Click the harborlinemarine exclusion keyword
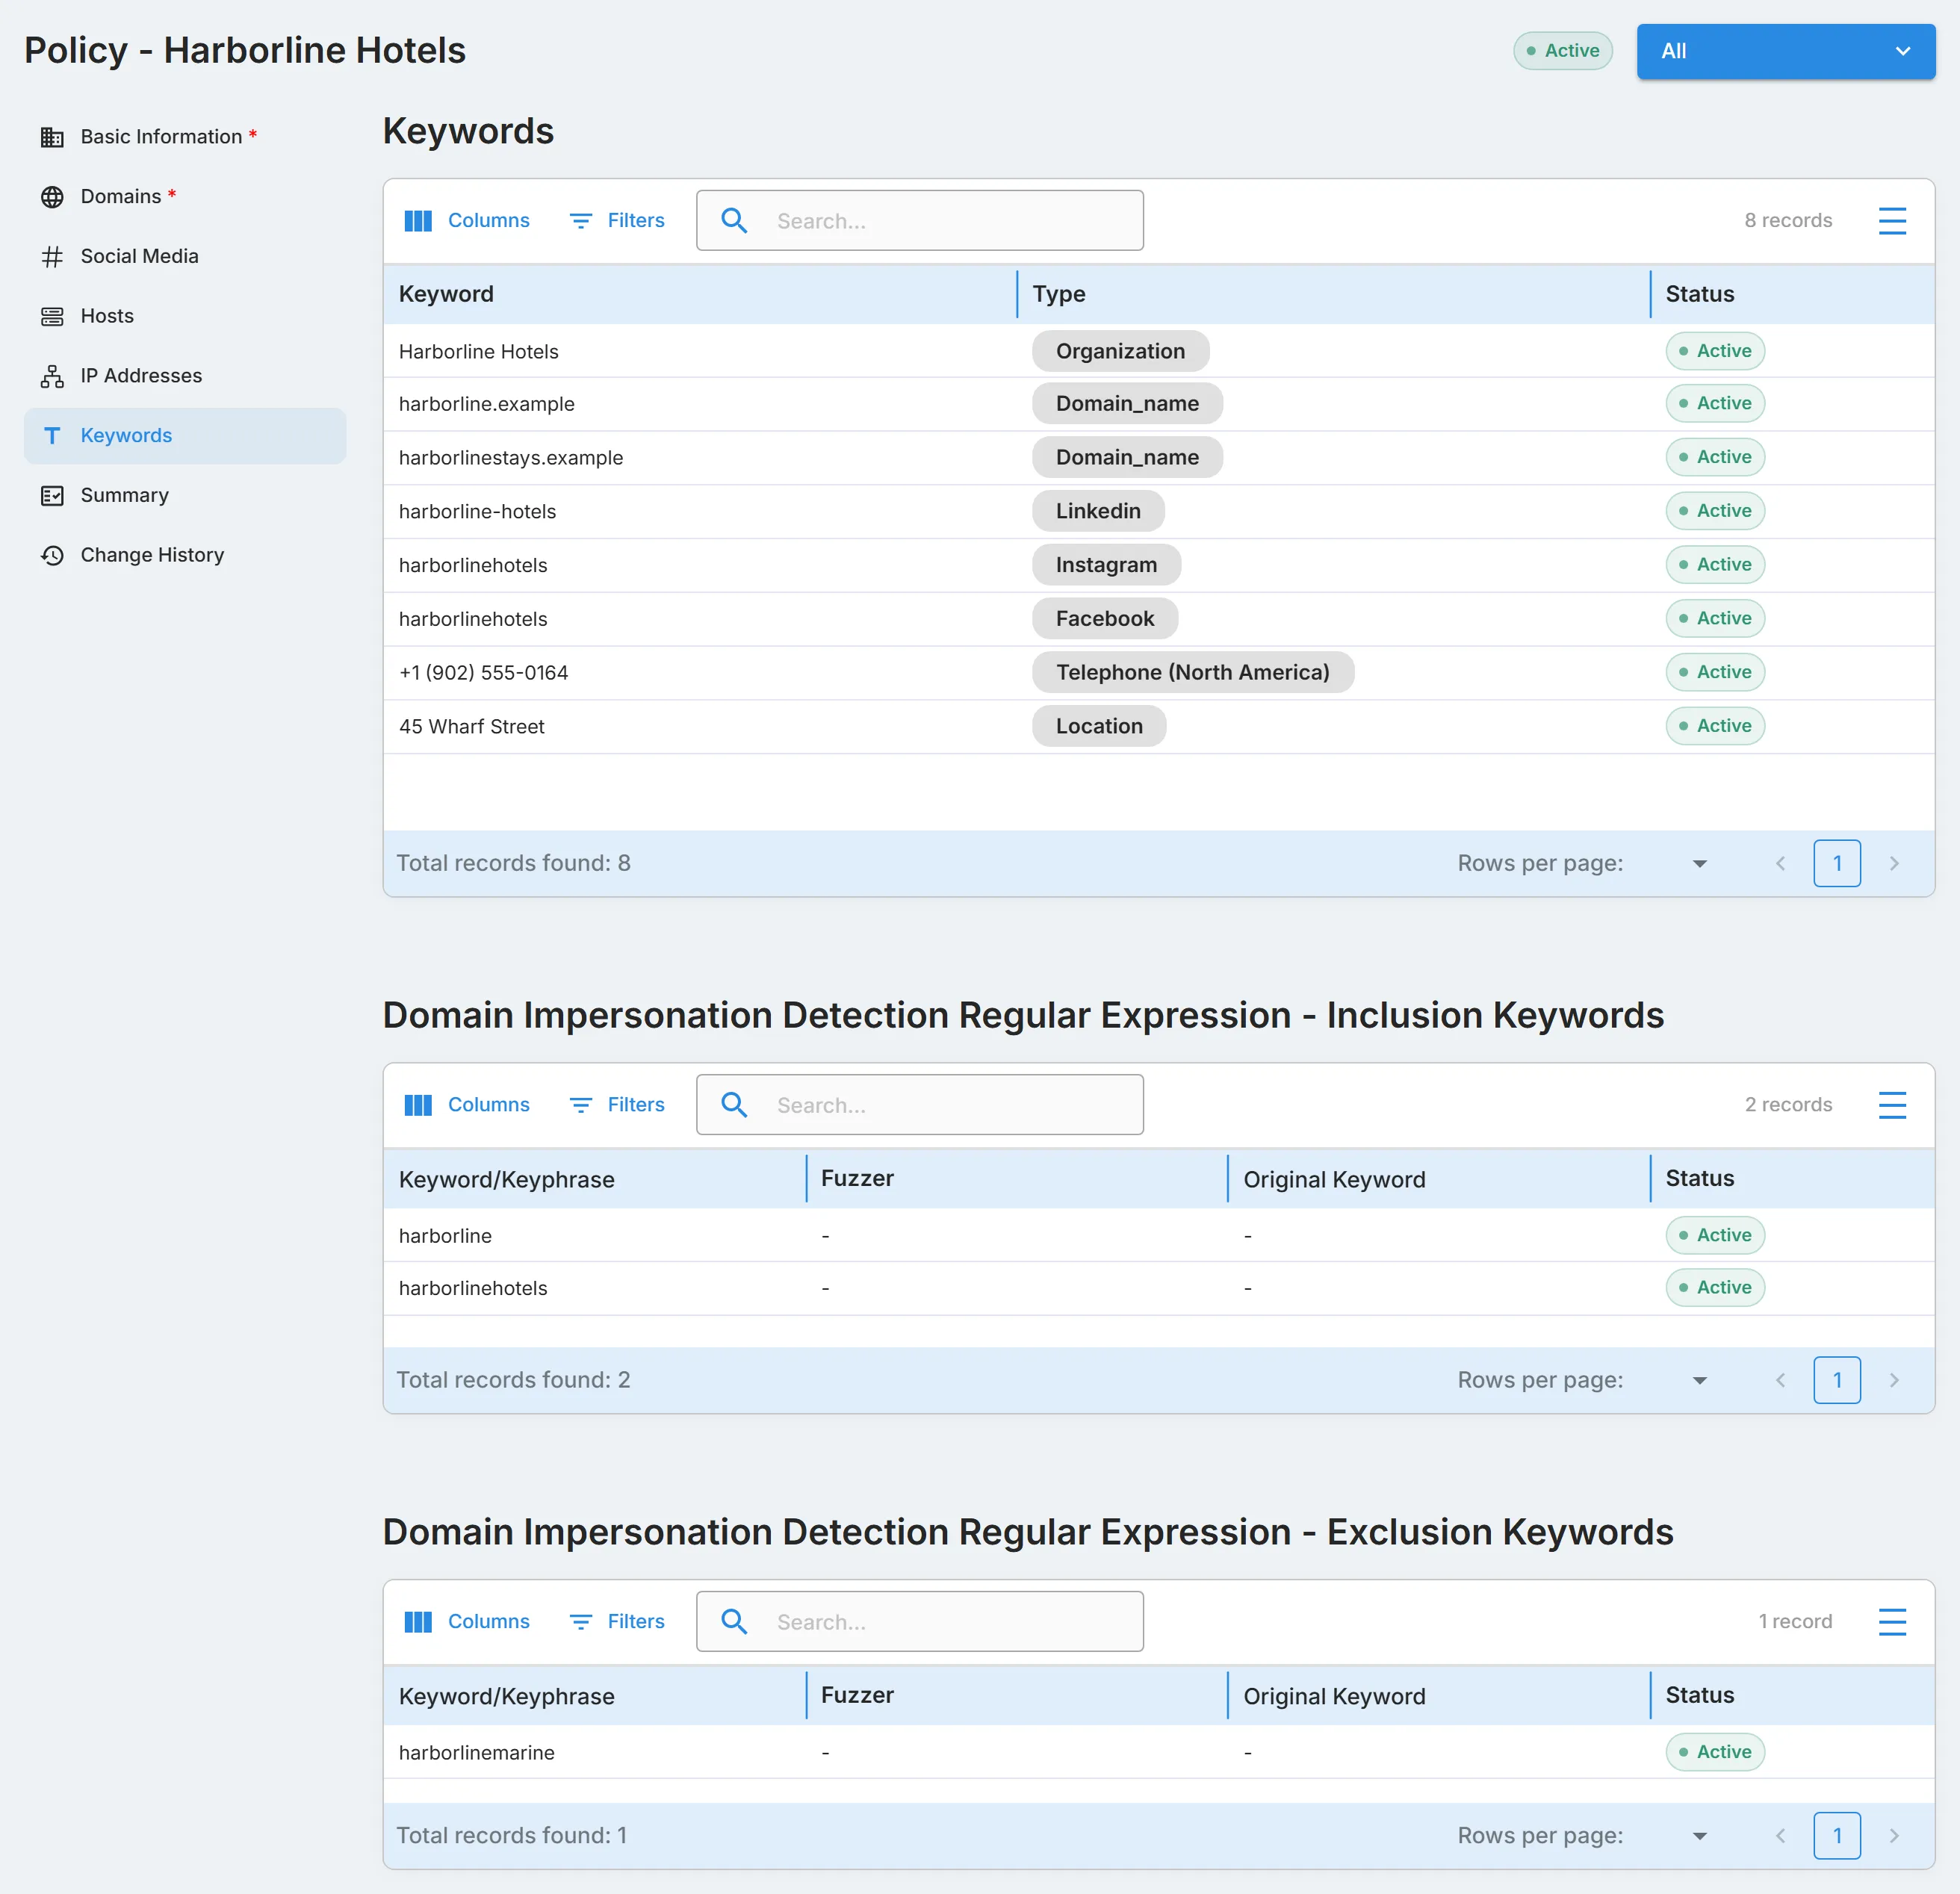The height and width of the screenshot is (1894, 1960). [x=477, y=1753]
